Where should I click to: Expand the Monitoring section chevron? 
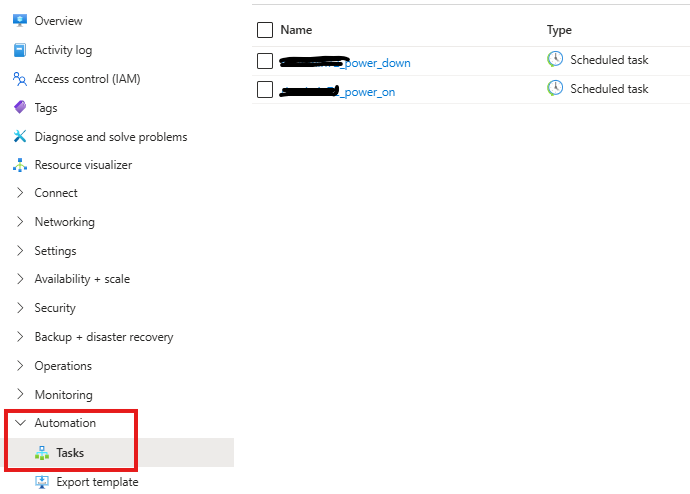click(20, 394)
